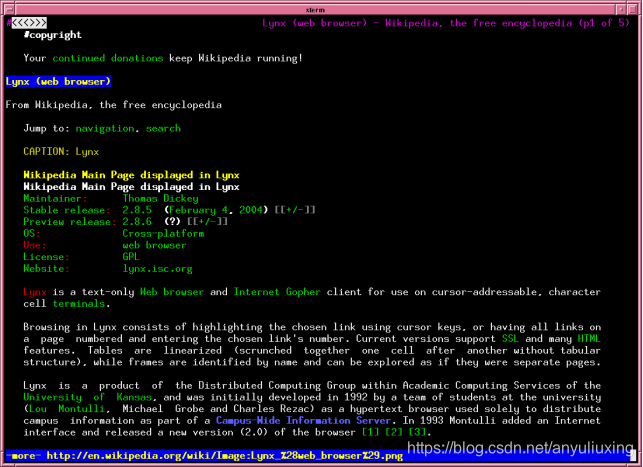Open the 'SSL' link
Viewport: 643px width, 467px height.
point(511,339)
